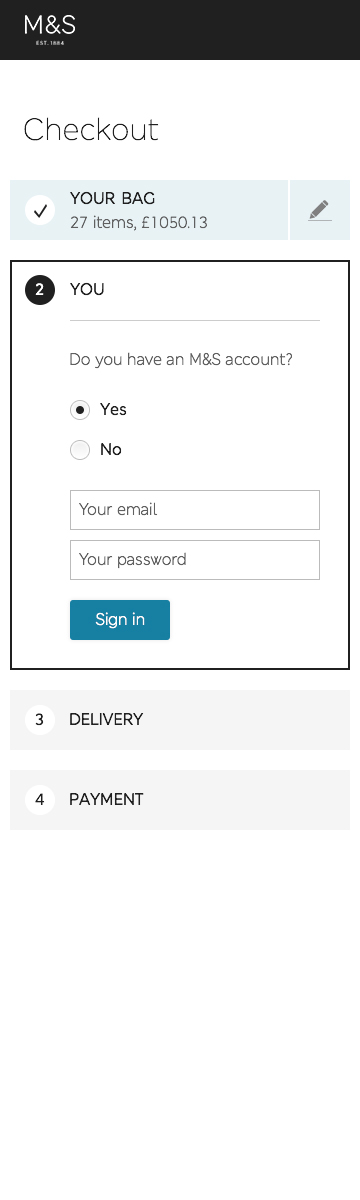Click the step 3 number circle

[40, 720]
